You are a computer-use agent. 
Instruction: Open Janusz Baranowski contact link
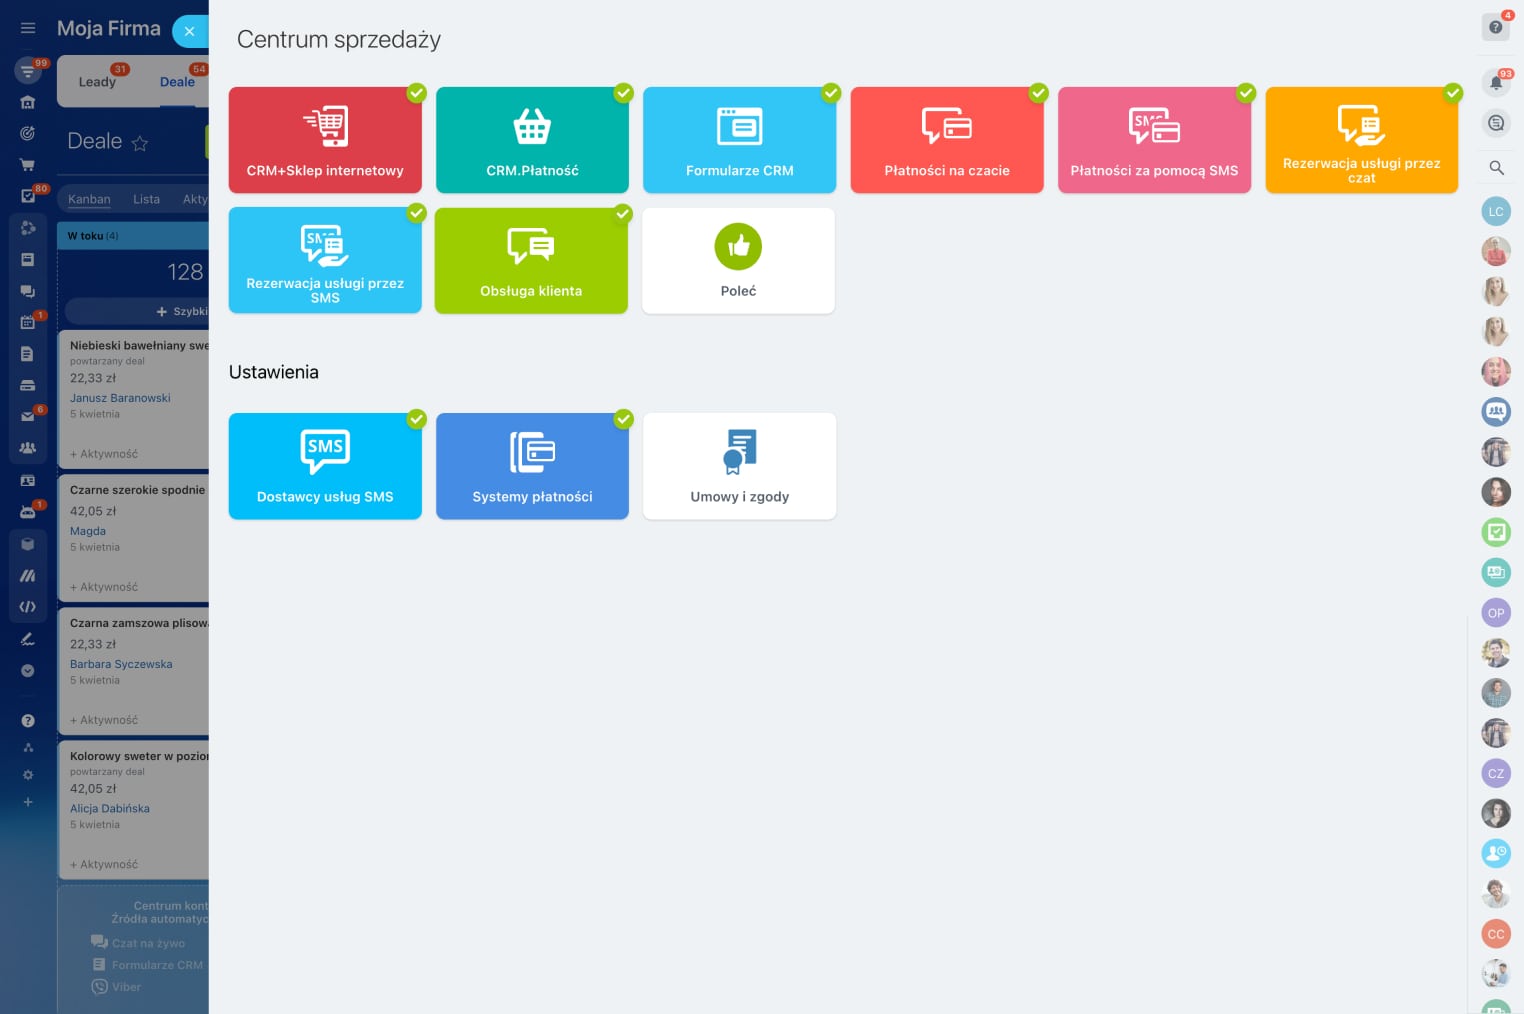(x=120, y=398)
